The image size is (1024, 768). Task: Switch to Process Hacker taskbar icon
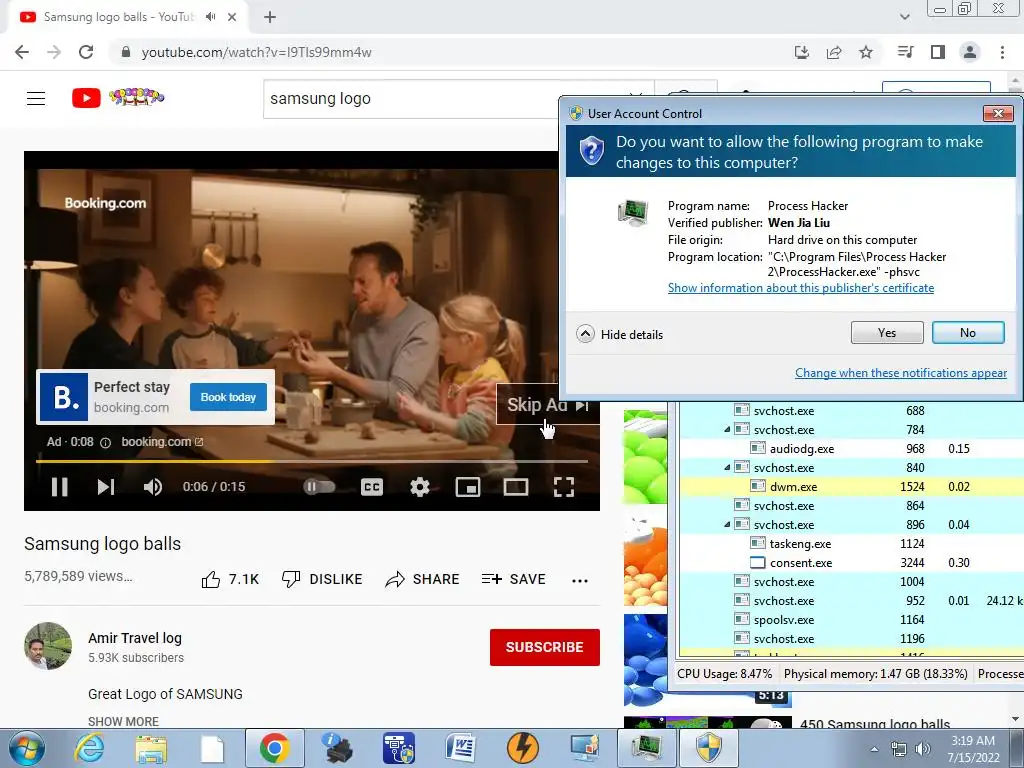646,748
